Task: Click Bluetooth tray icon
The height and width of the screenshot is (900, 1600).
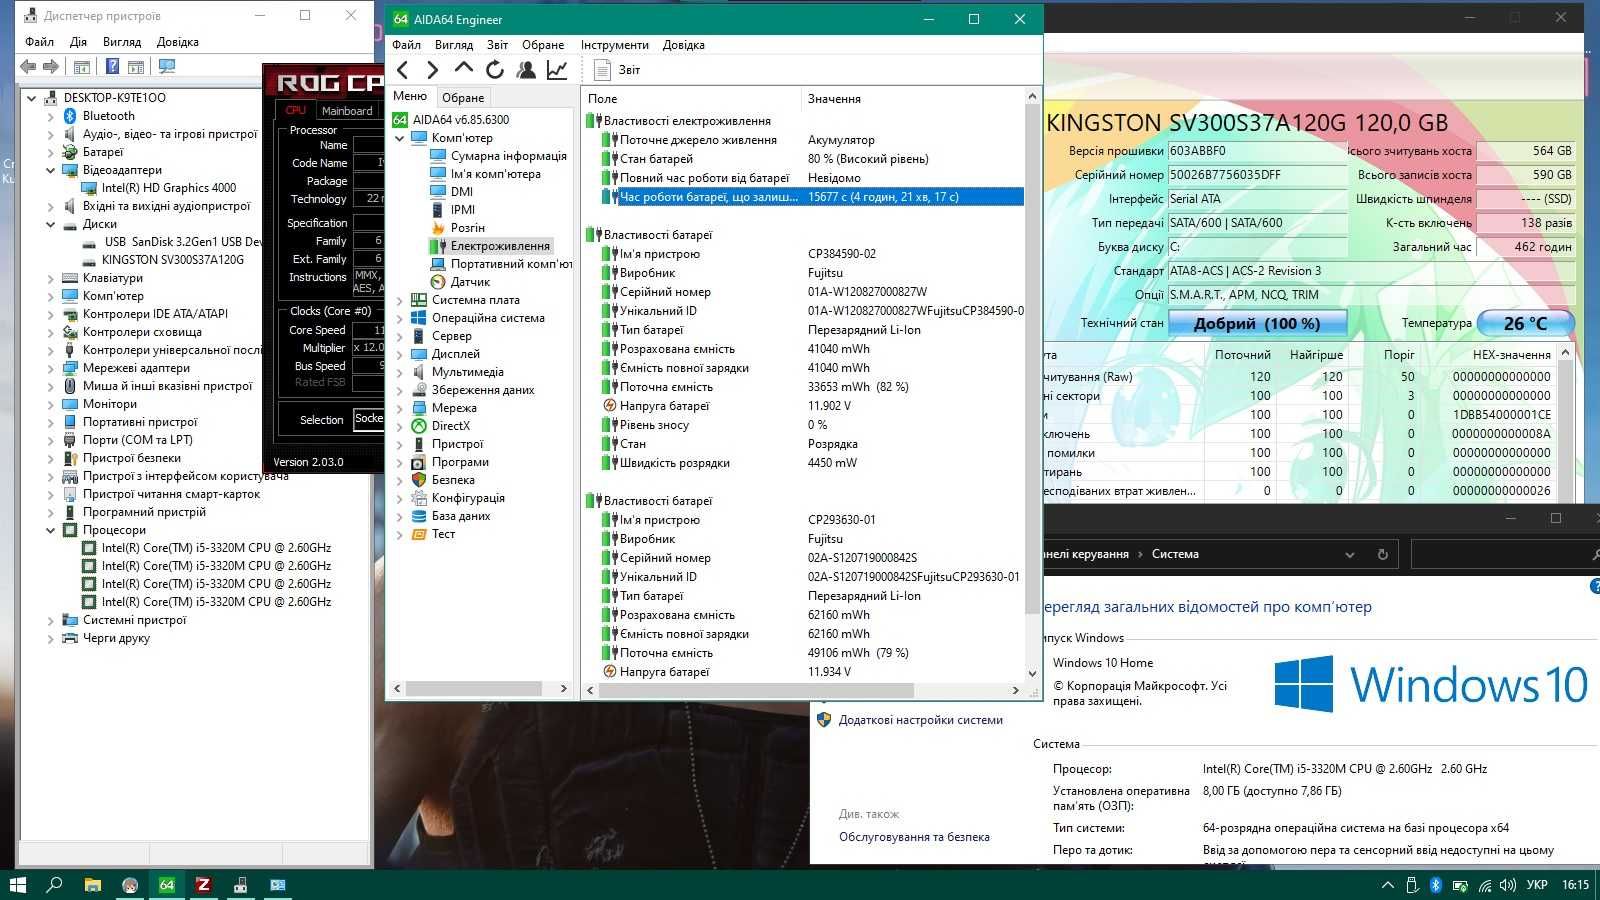Action: (x=1435, y=885)
